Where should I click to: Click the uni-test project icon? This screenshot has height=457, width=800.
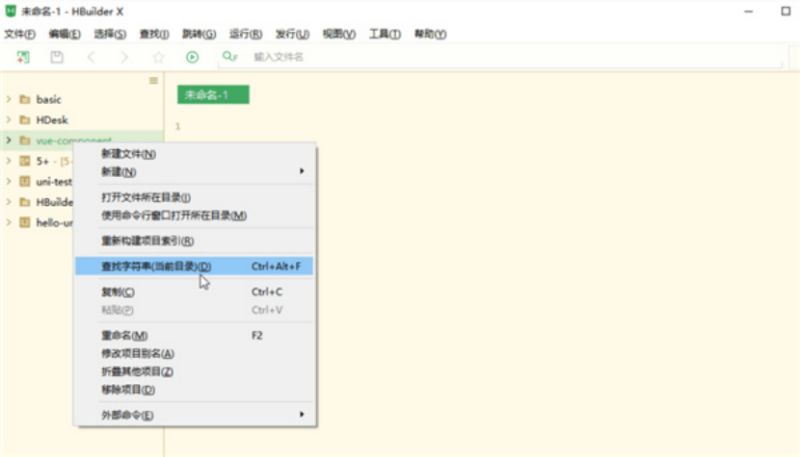tap(24, 181)
